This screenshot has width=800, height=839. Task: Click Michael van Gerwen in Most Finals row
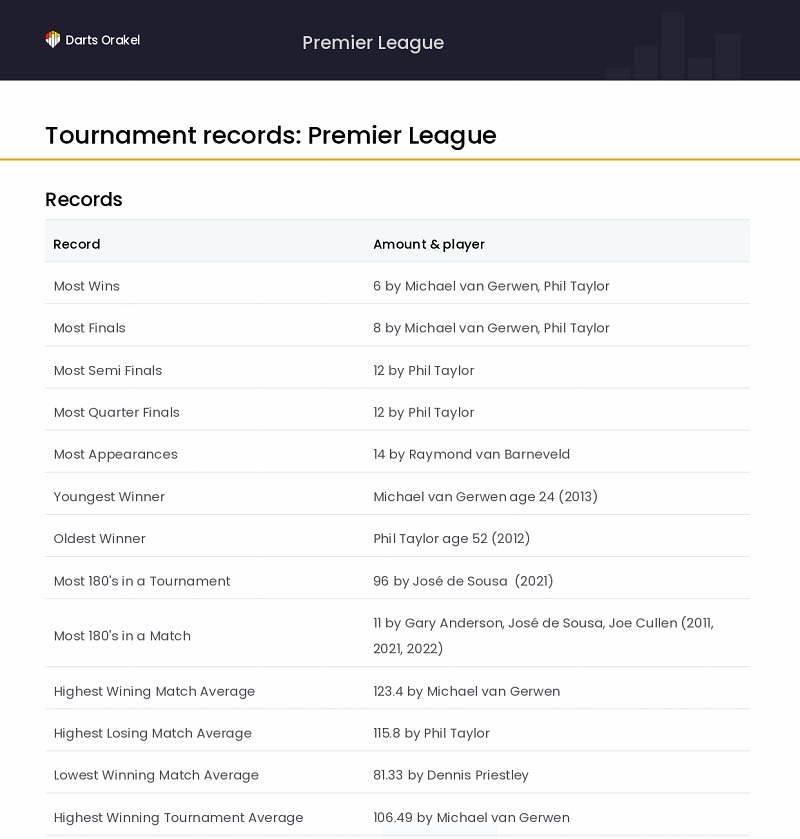(471, 328)
